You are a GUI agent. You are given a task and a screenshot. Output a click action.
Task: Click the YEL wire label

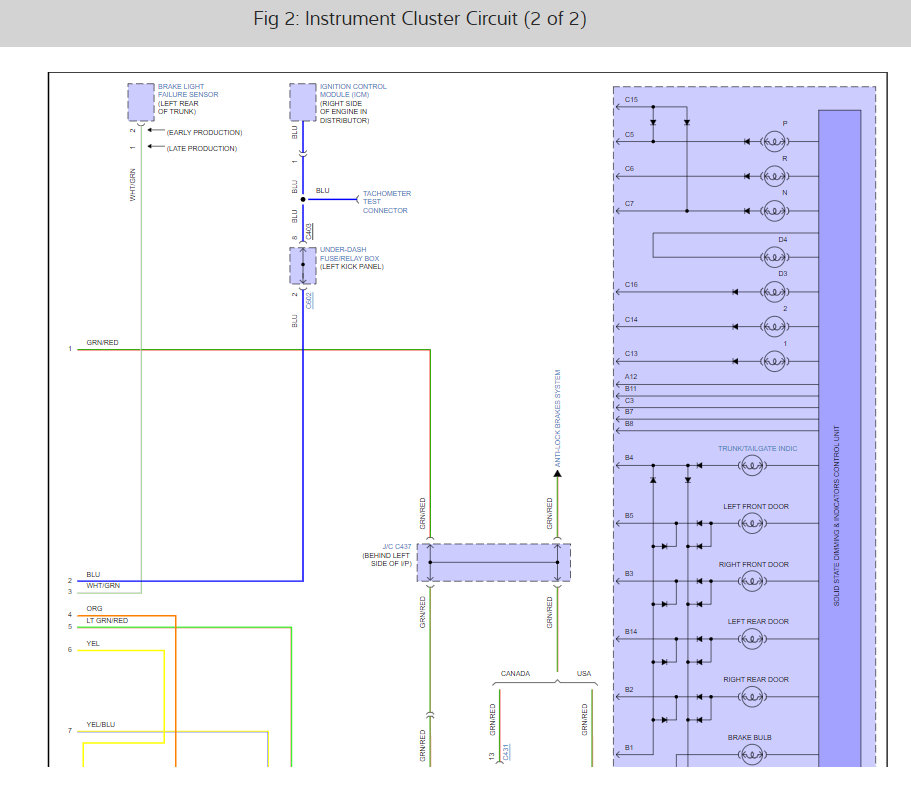point(93,644)
